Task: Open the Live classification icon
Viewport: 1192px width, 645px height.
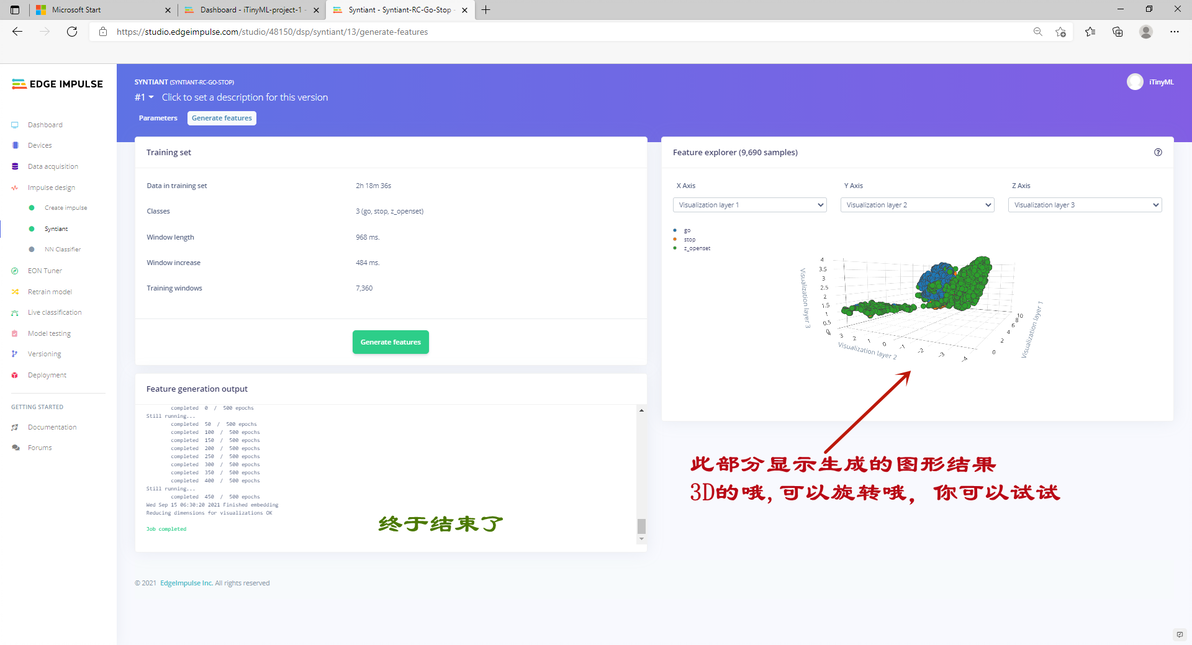Action: [14, 313]
